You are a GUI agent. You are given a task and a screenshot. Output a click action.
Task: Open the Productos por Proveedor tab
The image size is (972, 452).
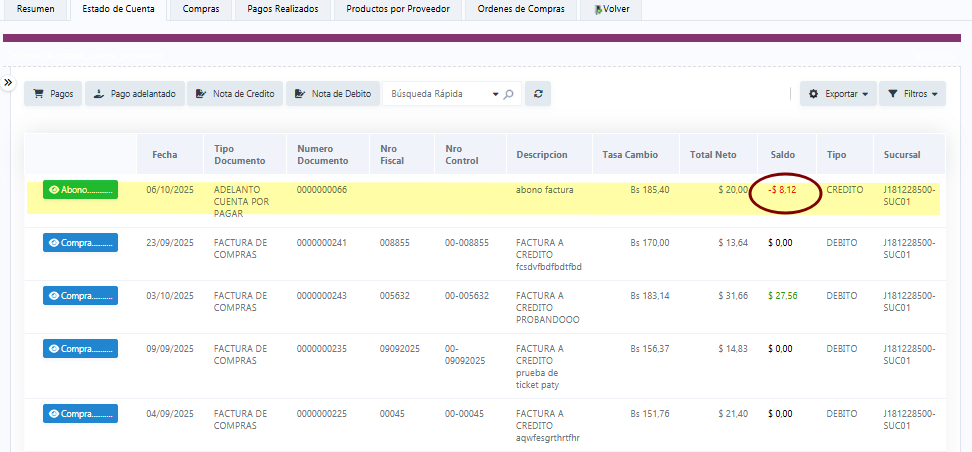398,9
